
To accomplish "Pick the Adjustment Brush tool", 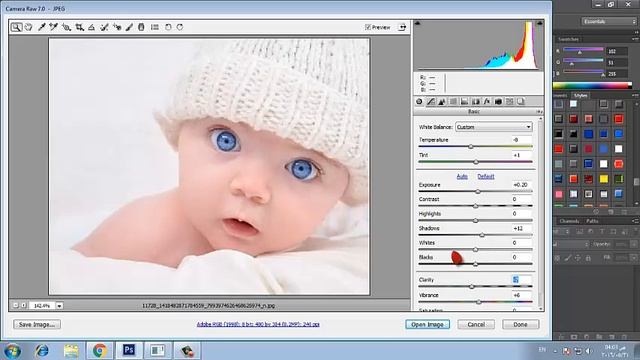I will 129,27.
